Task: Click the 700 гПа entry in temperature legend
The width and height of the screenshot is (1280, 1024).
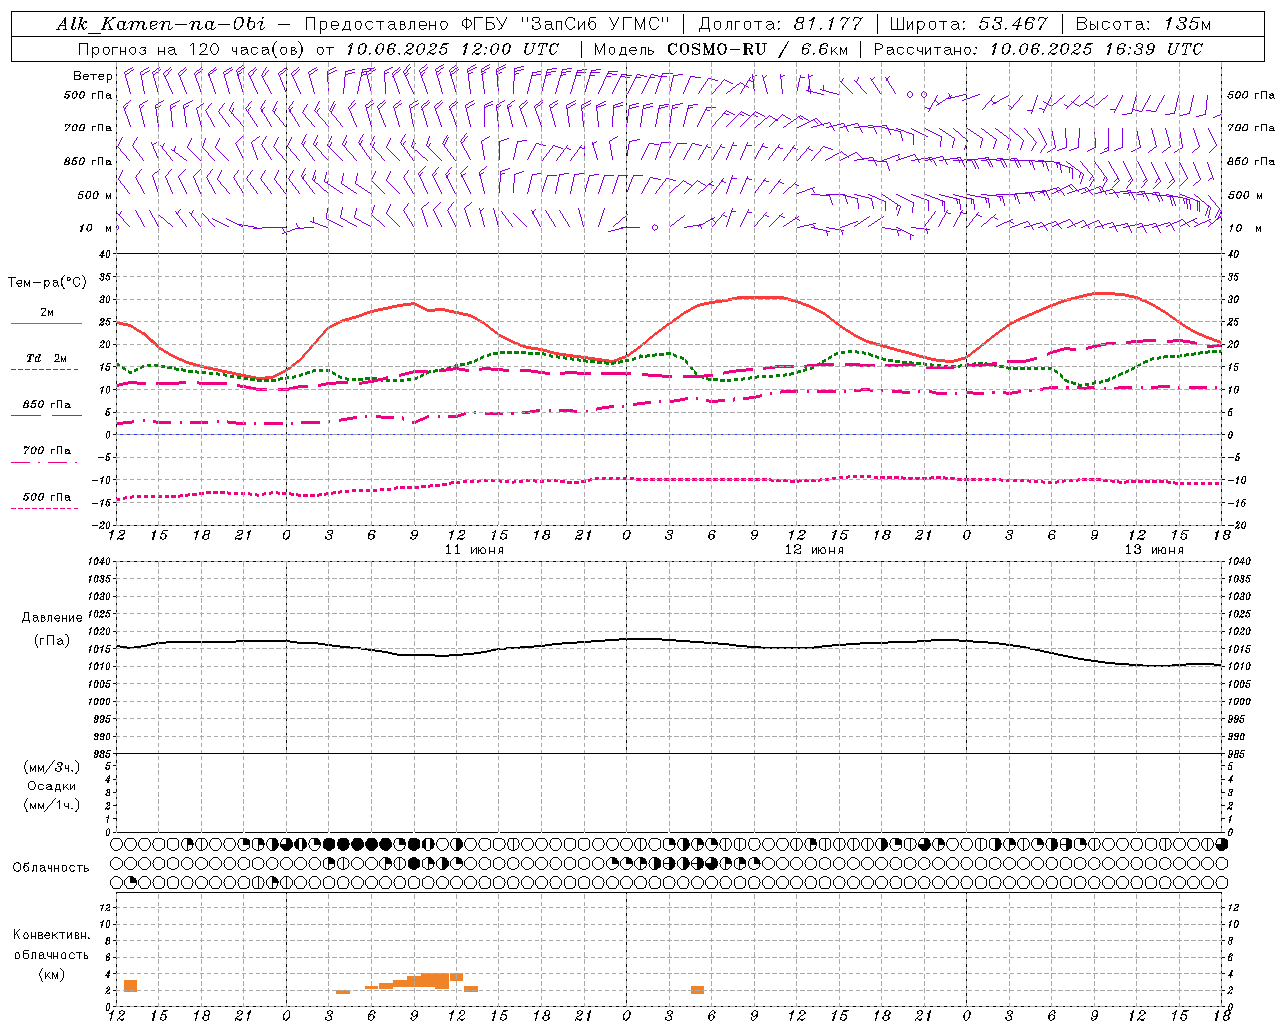Action: (47, 450)
